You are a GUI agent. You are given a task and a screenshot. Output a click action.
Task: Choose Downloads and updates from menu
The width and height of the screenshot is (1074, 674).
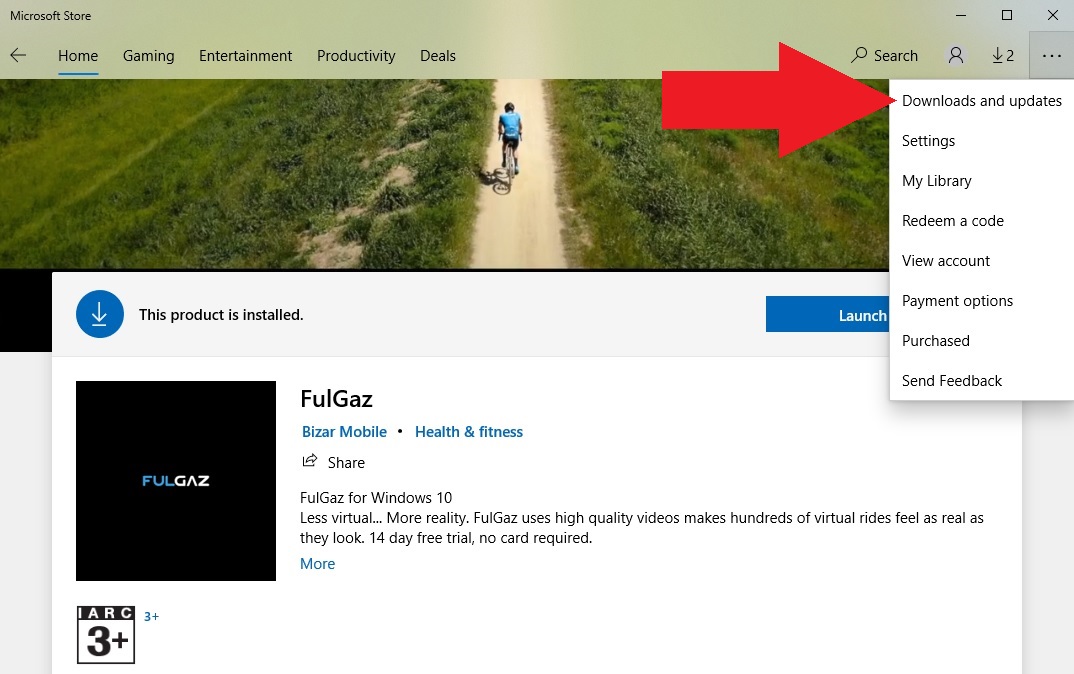point(982,101)
